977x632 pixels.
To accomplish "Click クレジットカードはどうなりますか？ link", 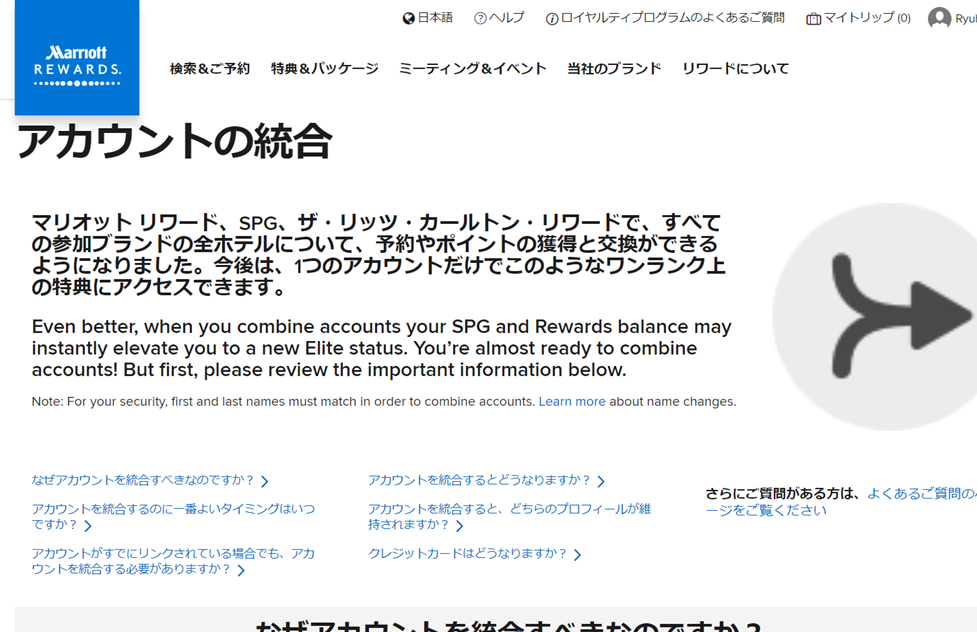I will tap(467, 553).
